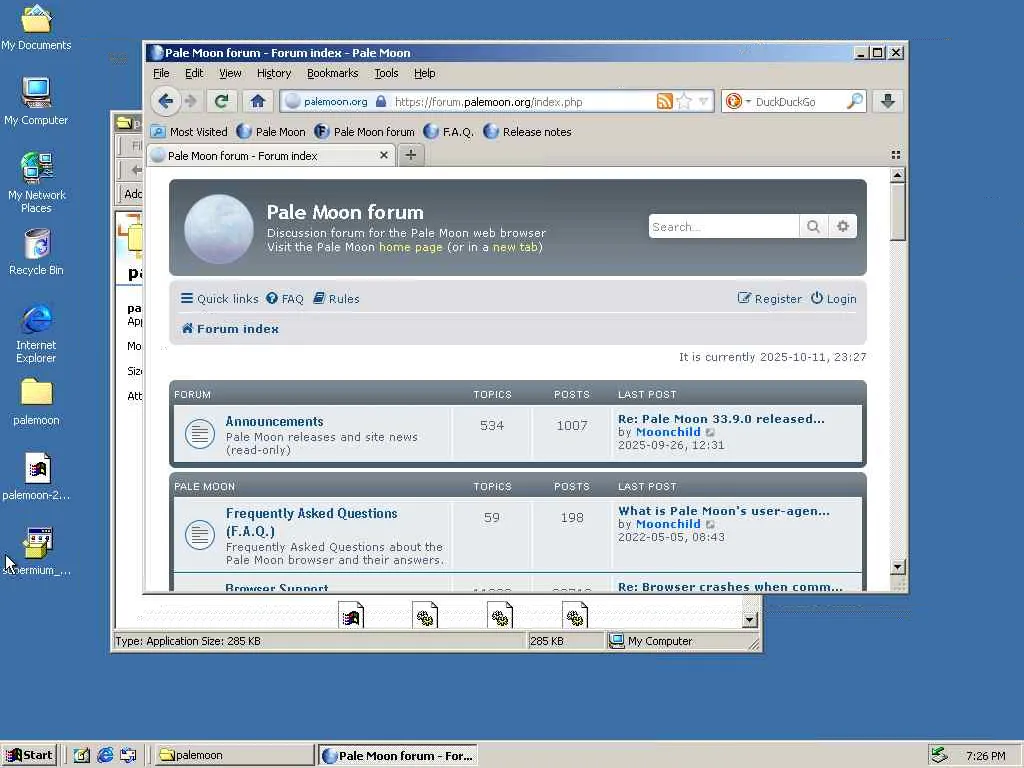This screenshot has height=768, width=1024.
Task: Click the page scrollbar down arrow
Action: tap(898, 567)
